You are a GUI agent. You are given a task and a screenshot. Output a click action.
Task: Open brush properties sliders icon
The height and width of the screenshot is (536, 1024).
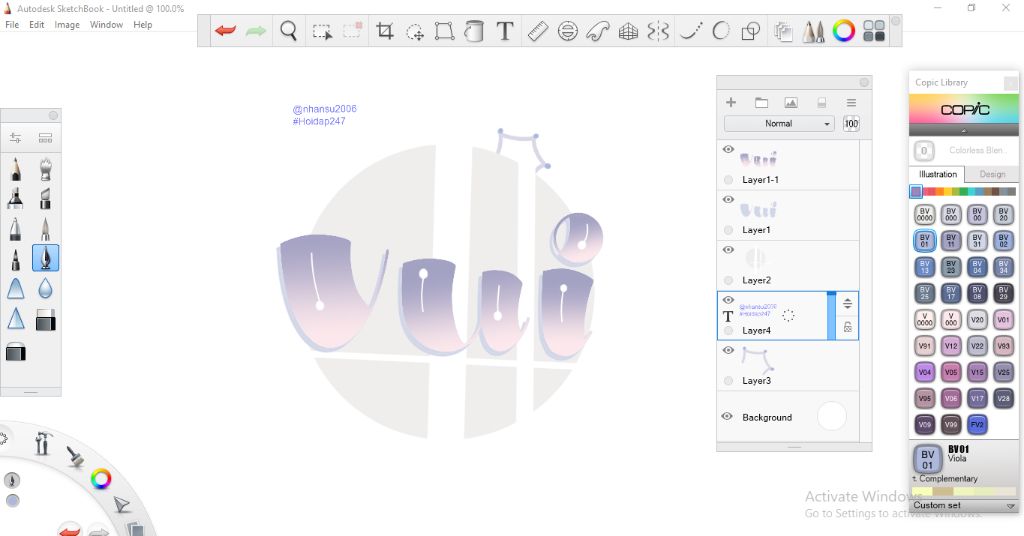point(16,138)
